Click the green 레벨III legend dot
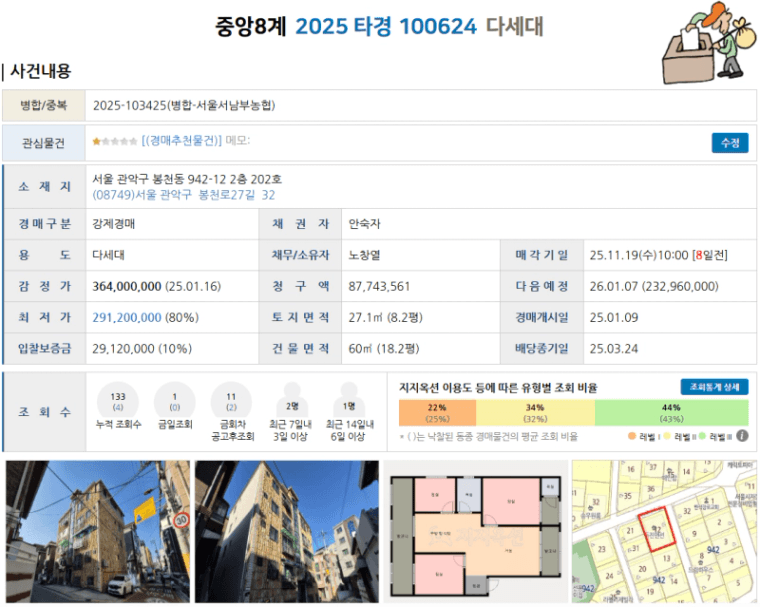This screenshot has width=760, height=607. coord(702,436)
